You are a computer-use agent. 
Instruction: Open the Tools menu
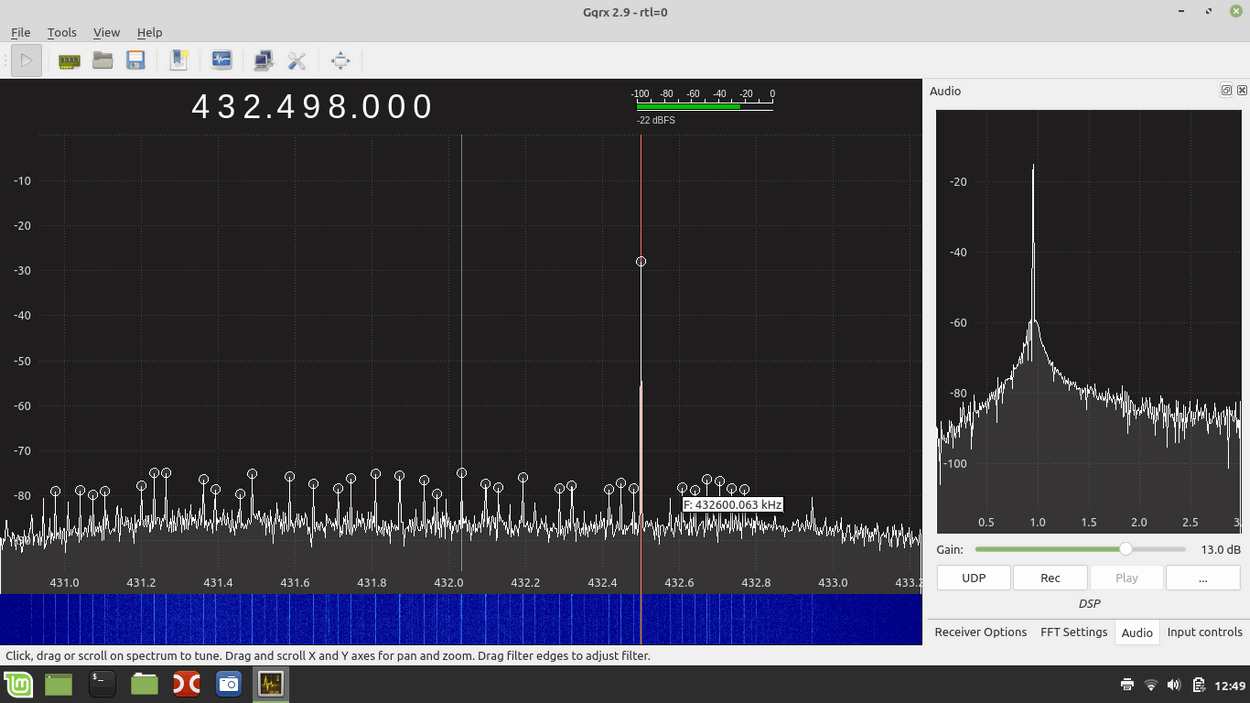click(x=62, y=32)
